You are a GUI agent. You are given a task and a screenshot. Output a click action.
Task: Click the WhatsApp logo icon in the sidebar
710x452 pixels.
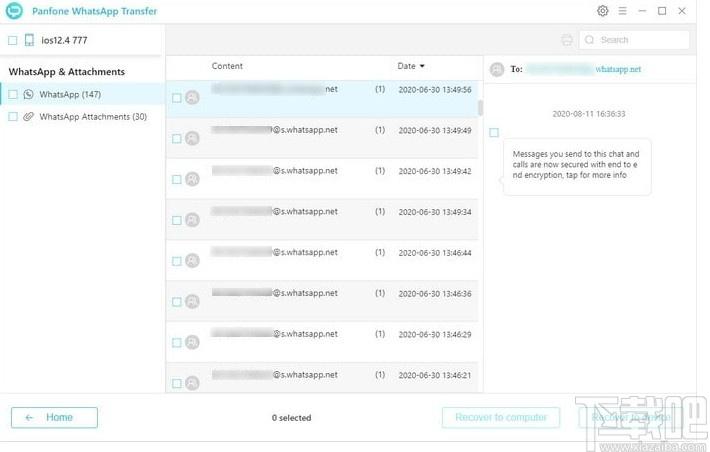coord(29,94)
